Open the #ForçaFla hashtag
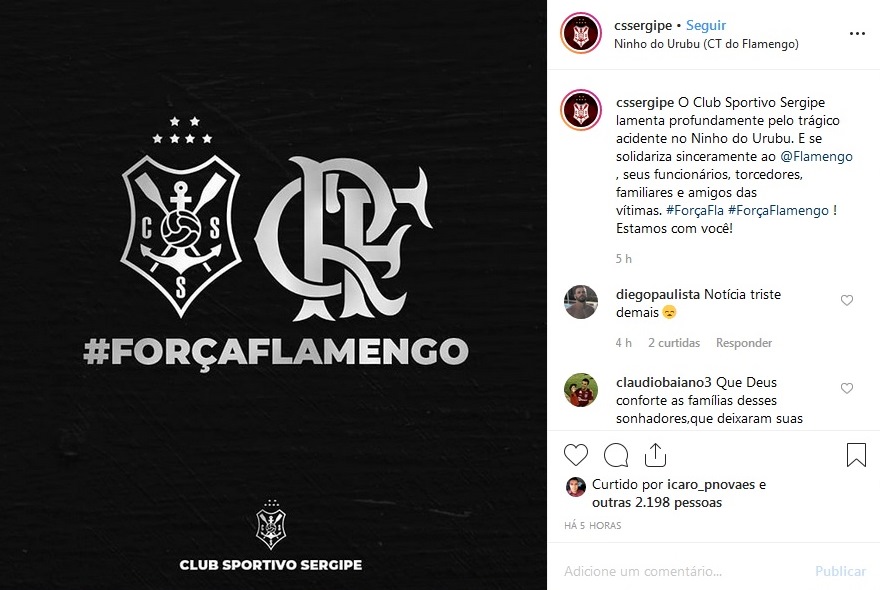This screenshot has width=880, height=590. click(x=695, y=210)
